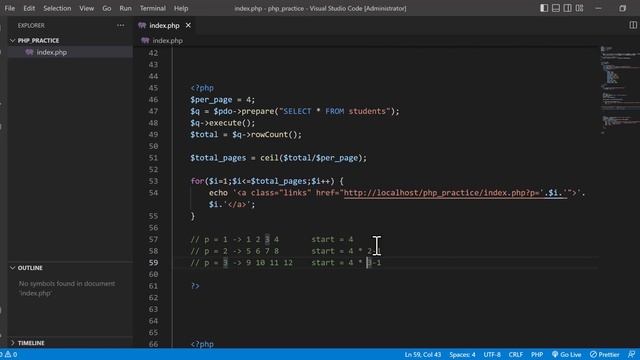Open the Selection menu
Screen dimensions: 640x360
pyautogui.click(x=57, y=8)
